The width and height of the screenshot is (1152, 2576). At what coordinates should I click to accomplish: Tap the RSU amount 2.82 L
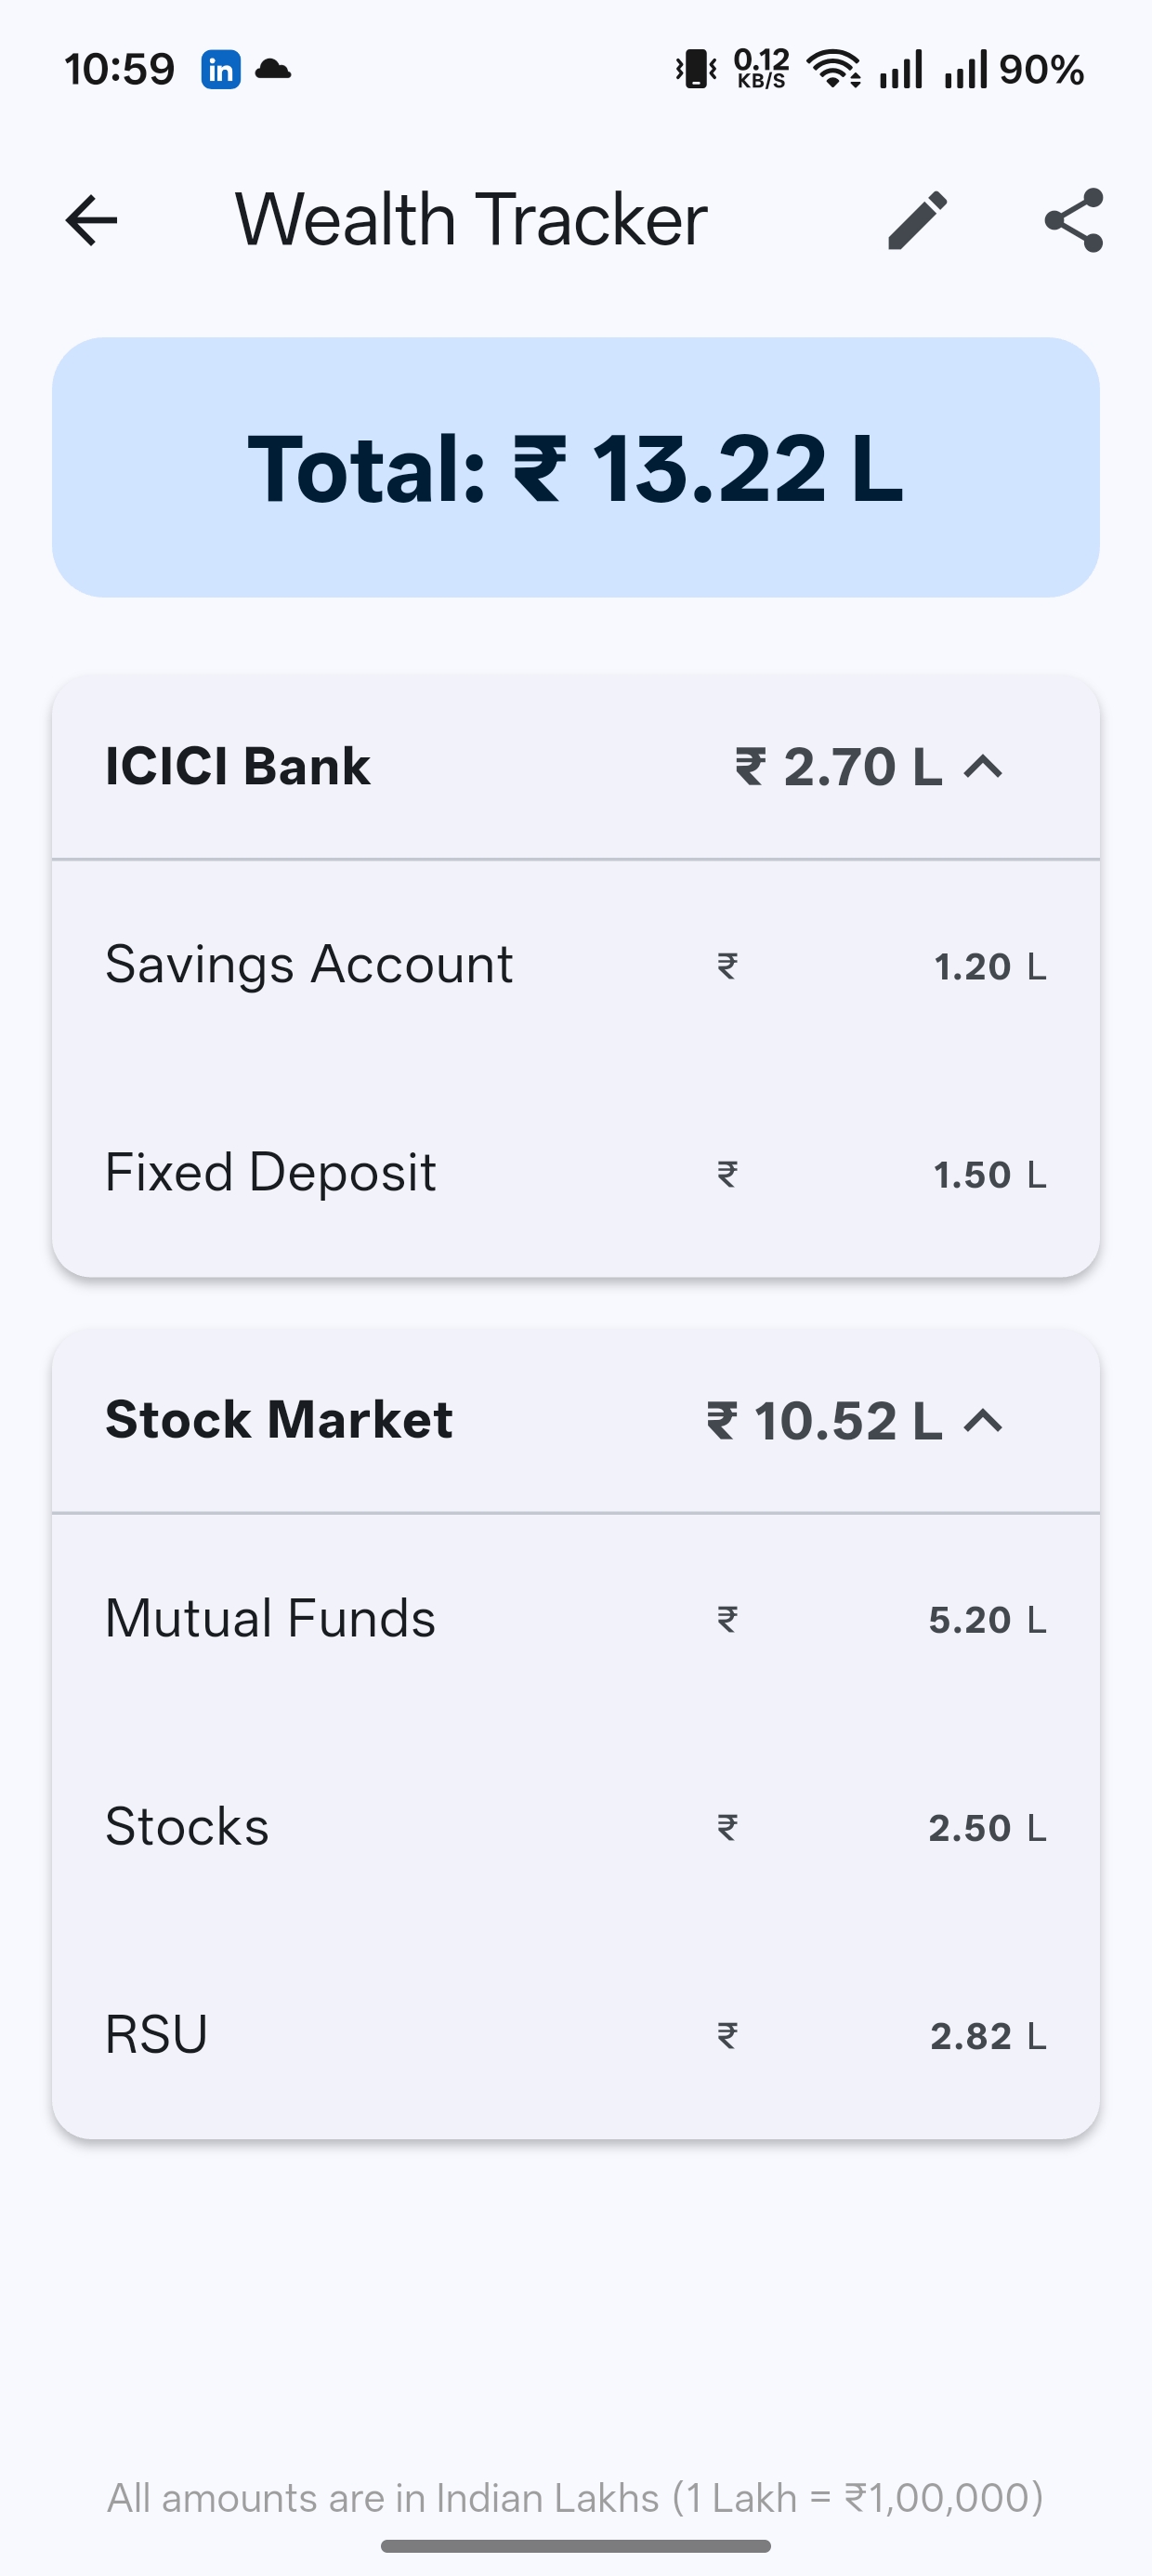pyautogui.click(x=986, y=2036)
